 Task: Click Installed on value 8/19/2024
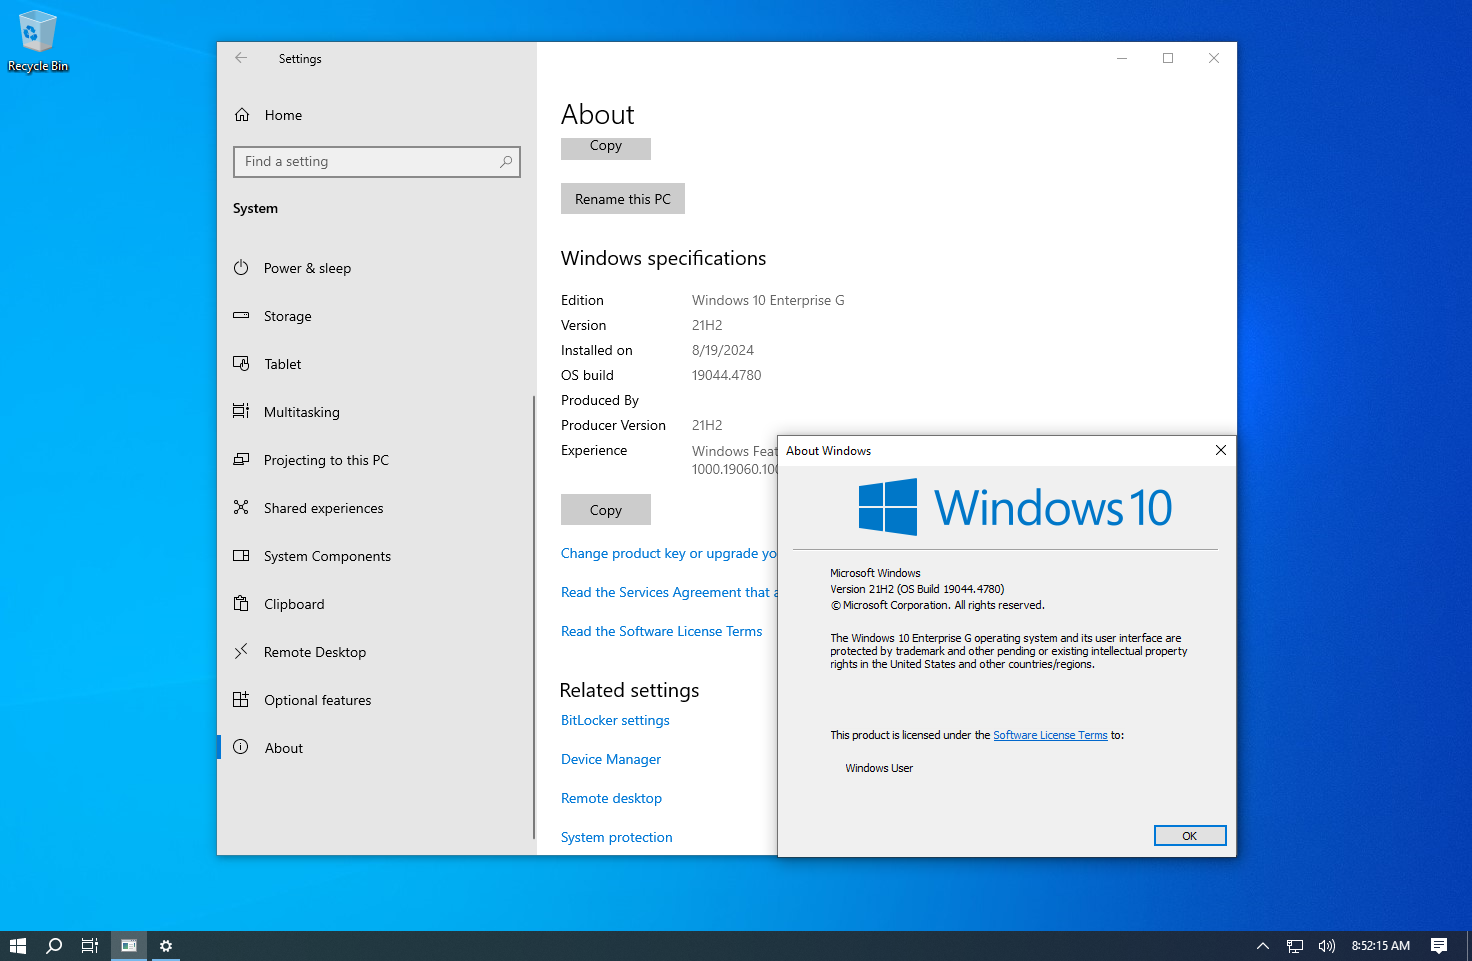(723, 350)
